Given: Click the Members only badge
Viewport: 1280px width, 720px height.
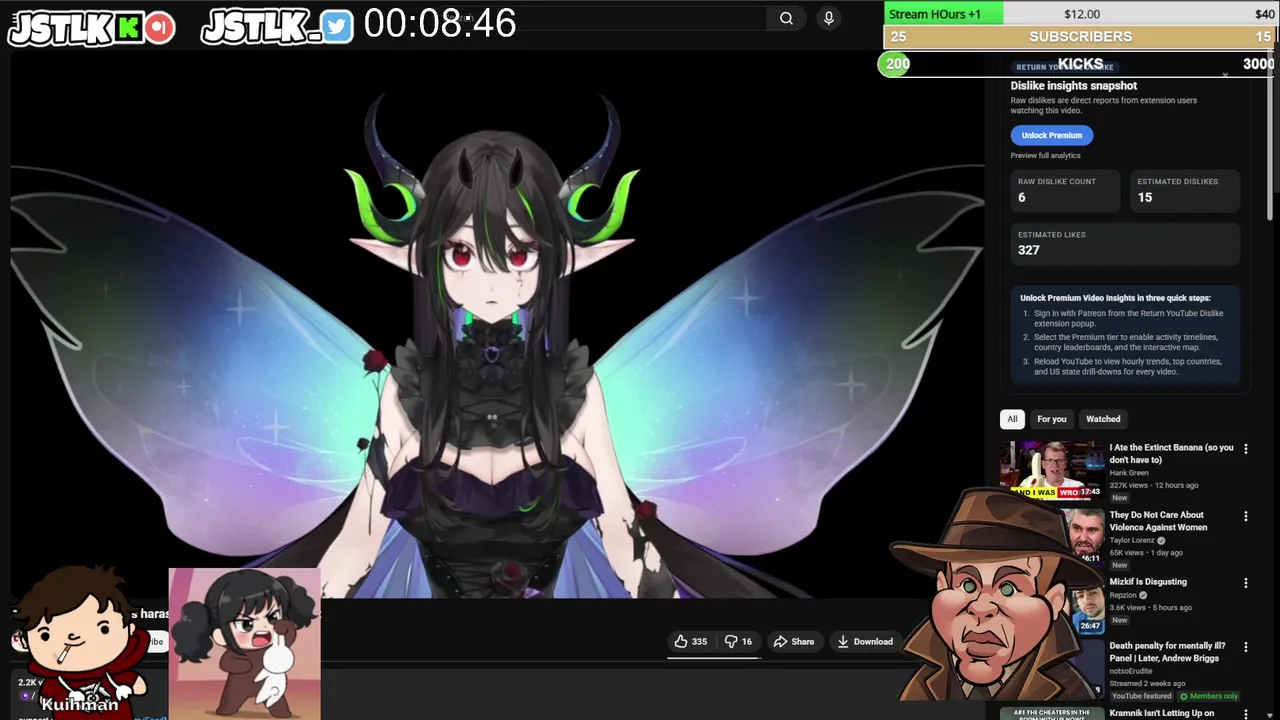Looking at the screenshot, I should pos(1209,696).
